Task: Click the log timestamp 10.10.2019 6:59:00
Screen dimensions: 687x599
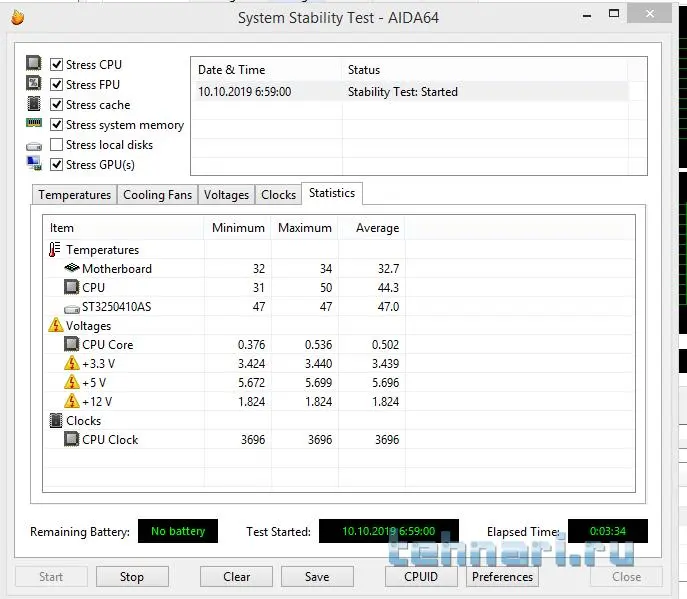Action: [x=244, y=92]
